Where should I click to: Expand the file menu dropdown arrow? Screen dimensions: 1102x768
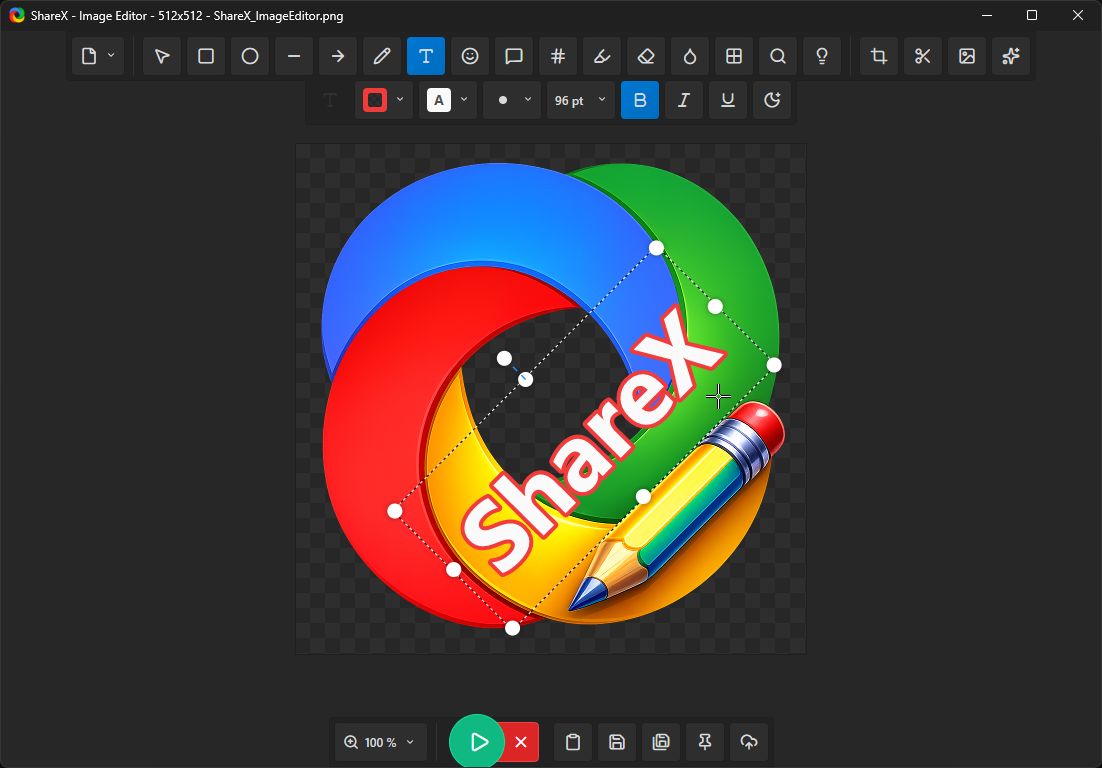(111, 56)
